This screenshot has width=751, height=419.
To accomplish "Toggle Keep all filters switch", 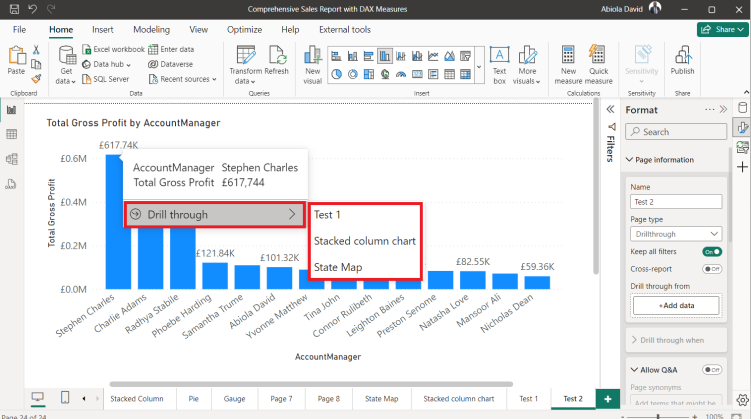I will 712,252.
